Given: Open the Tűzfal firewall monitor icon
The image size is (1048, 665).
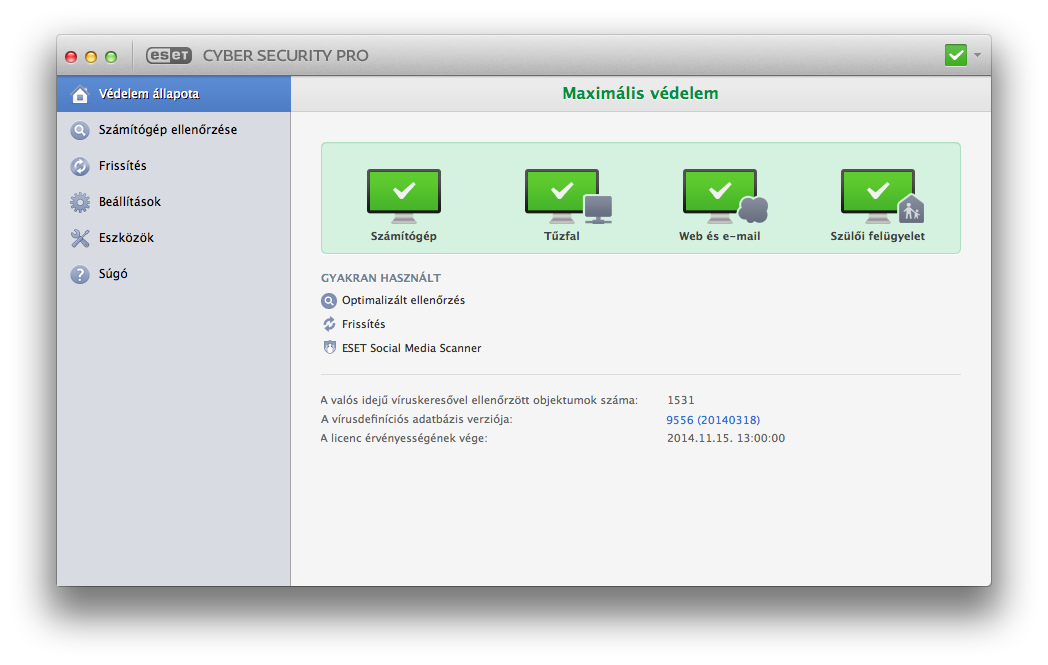Looking at the screenshot, I should pos(568,196).
